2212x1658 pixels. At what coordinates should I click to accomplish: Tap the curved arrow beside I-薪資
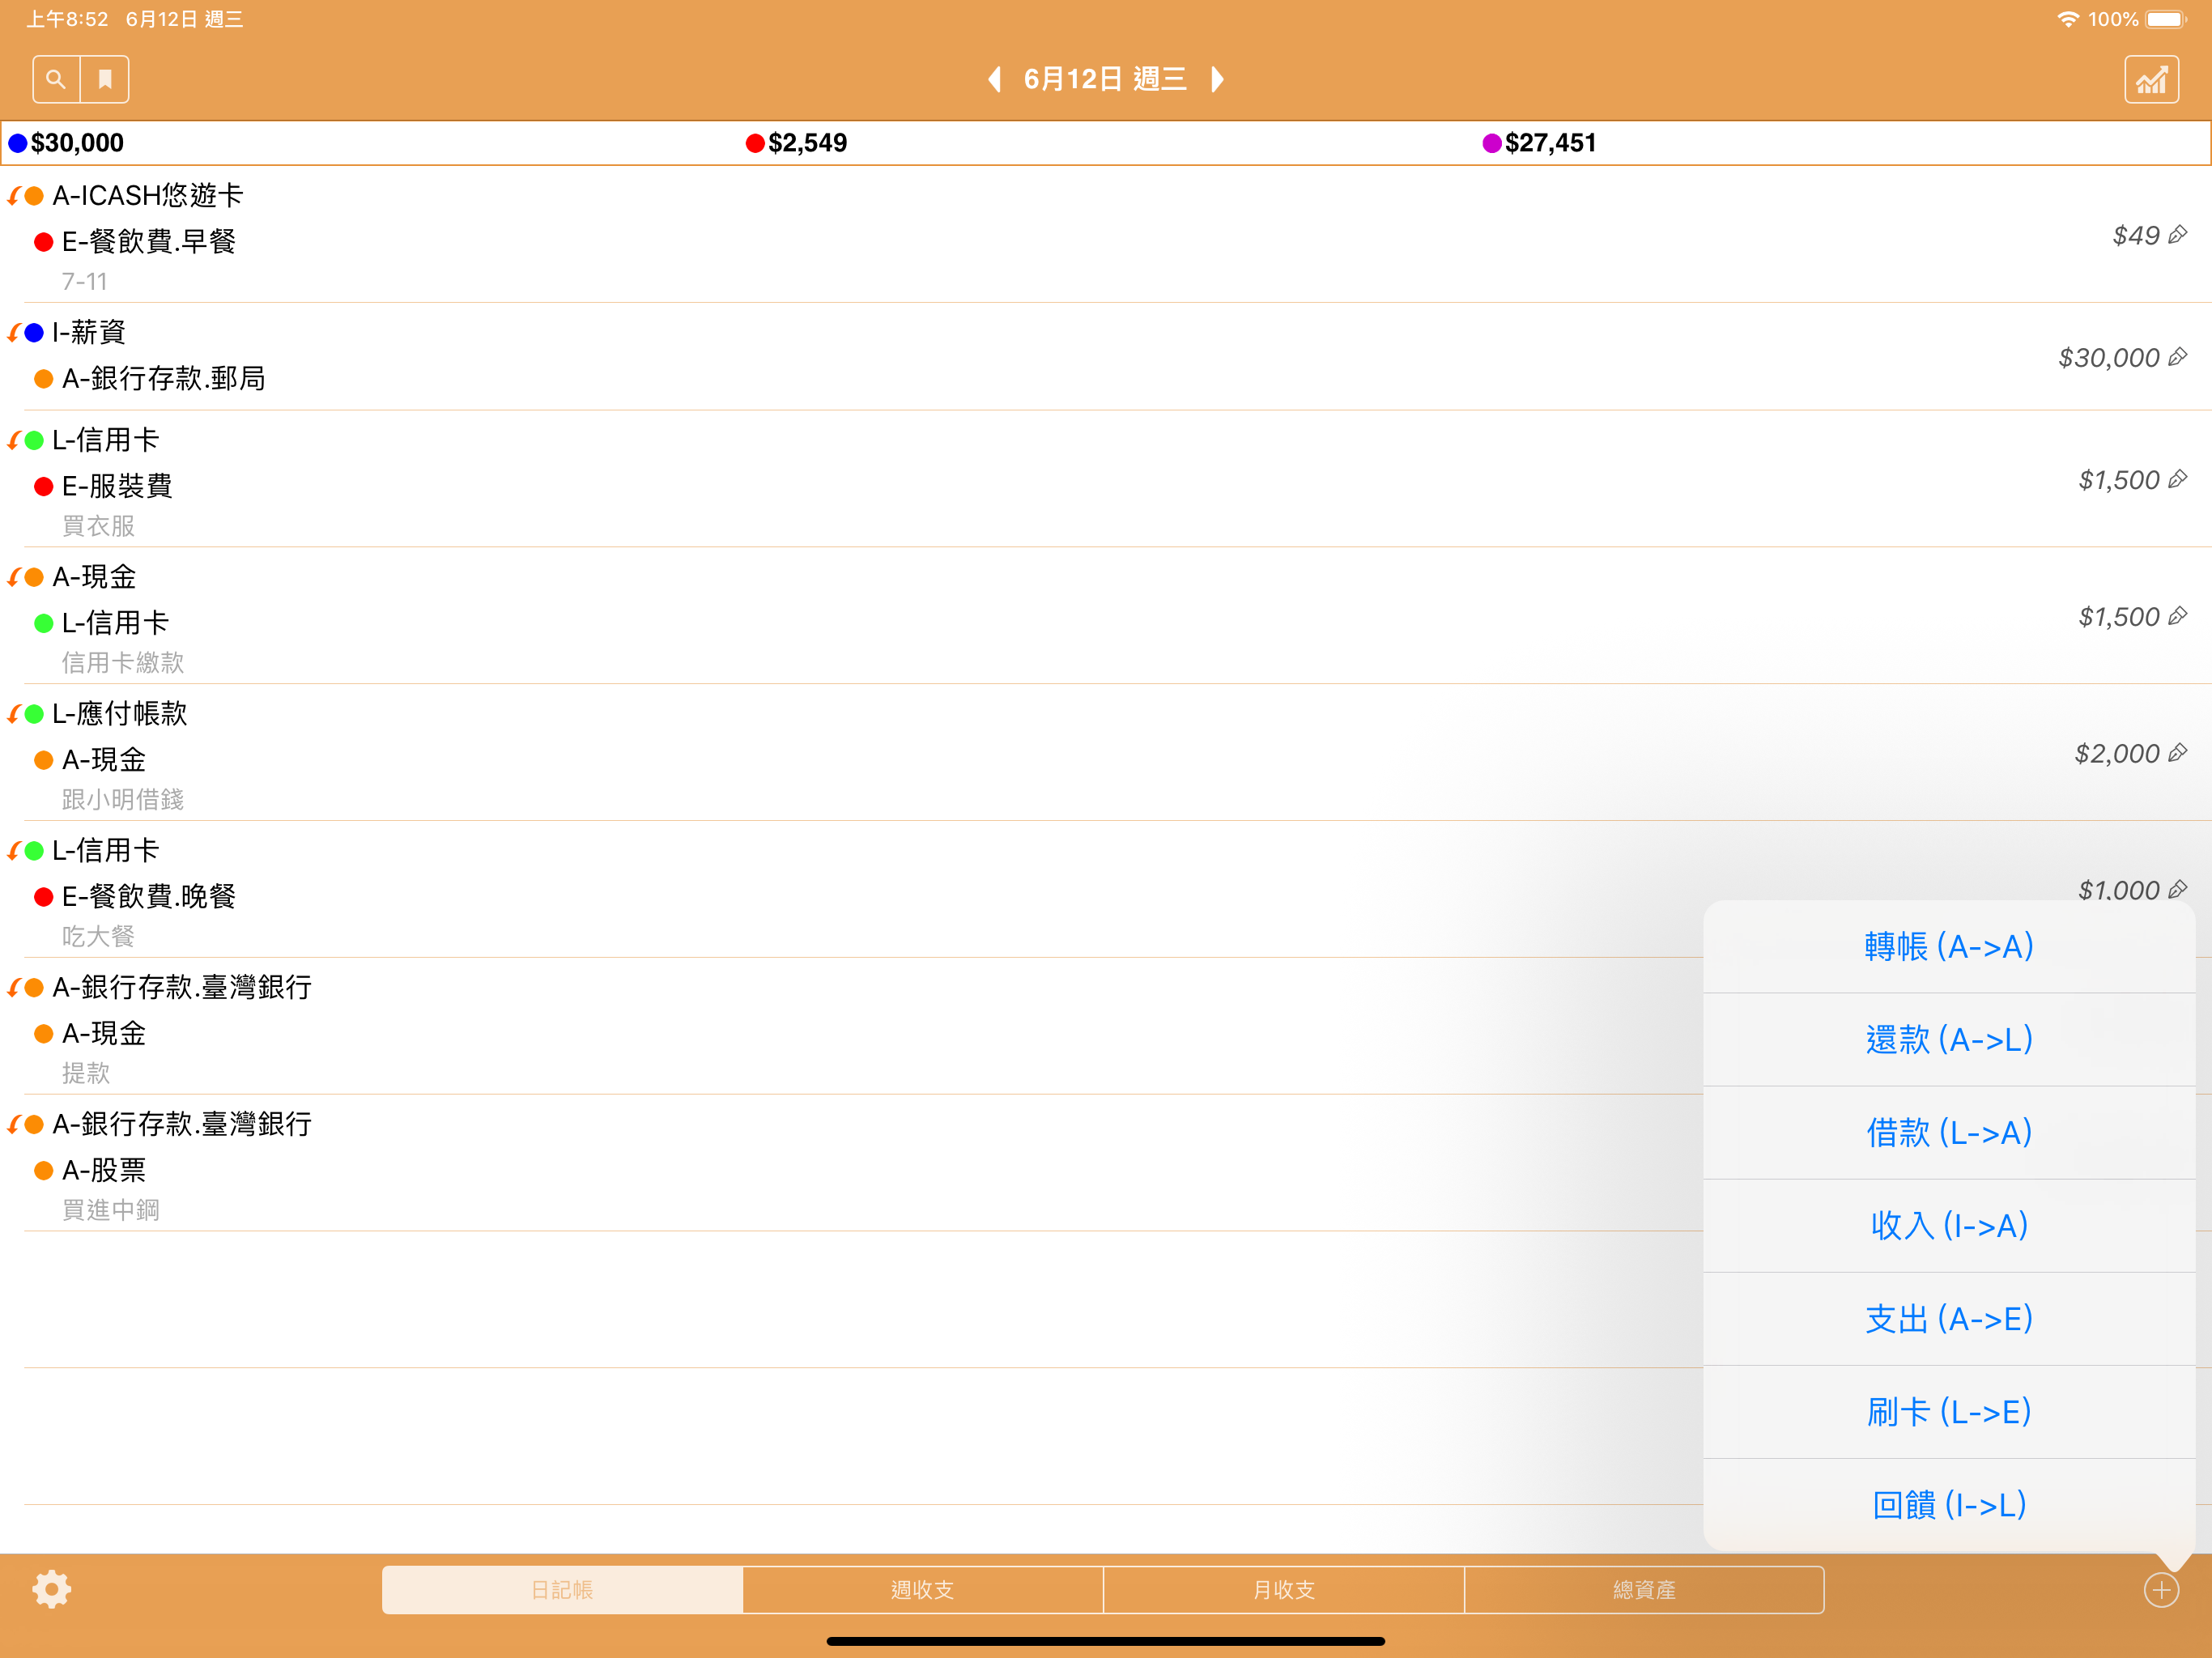coord(14,333)
